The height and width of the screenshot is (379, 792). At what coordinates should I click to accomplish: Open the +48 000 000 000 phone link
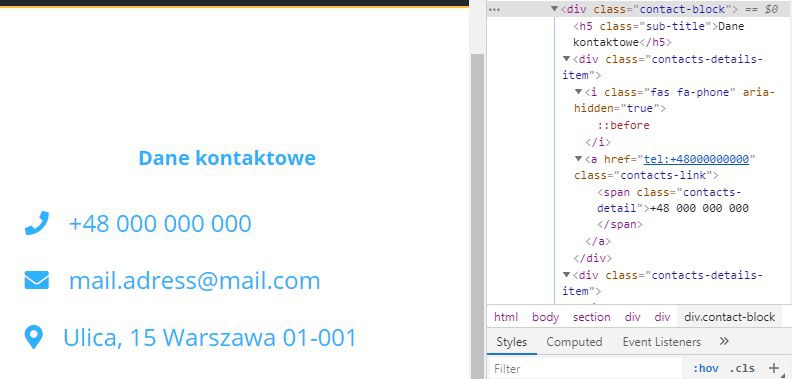click(160, 223)
